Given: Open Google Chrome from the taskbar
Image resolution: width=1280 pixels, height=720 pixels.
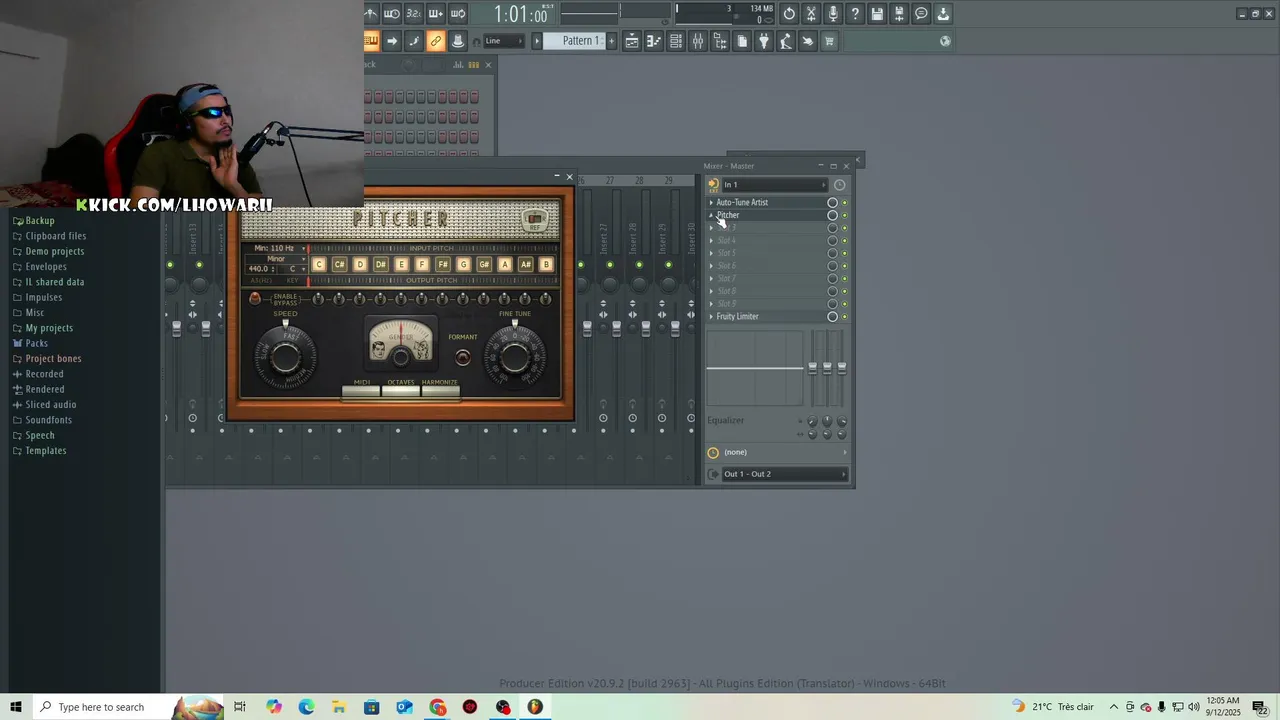Looking at the screenshot, I should [437, 707].
